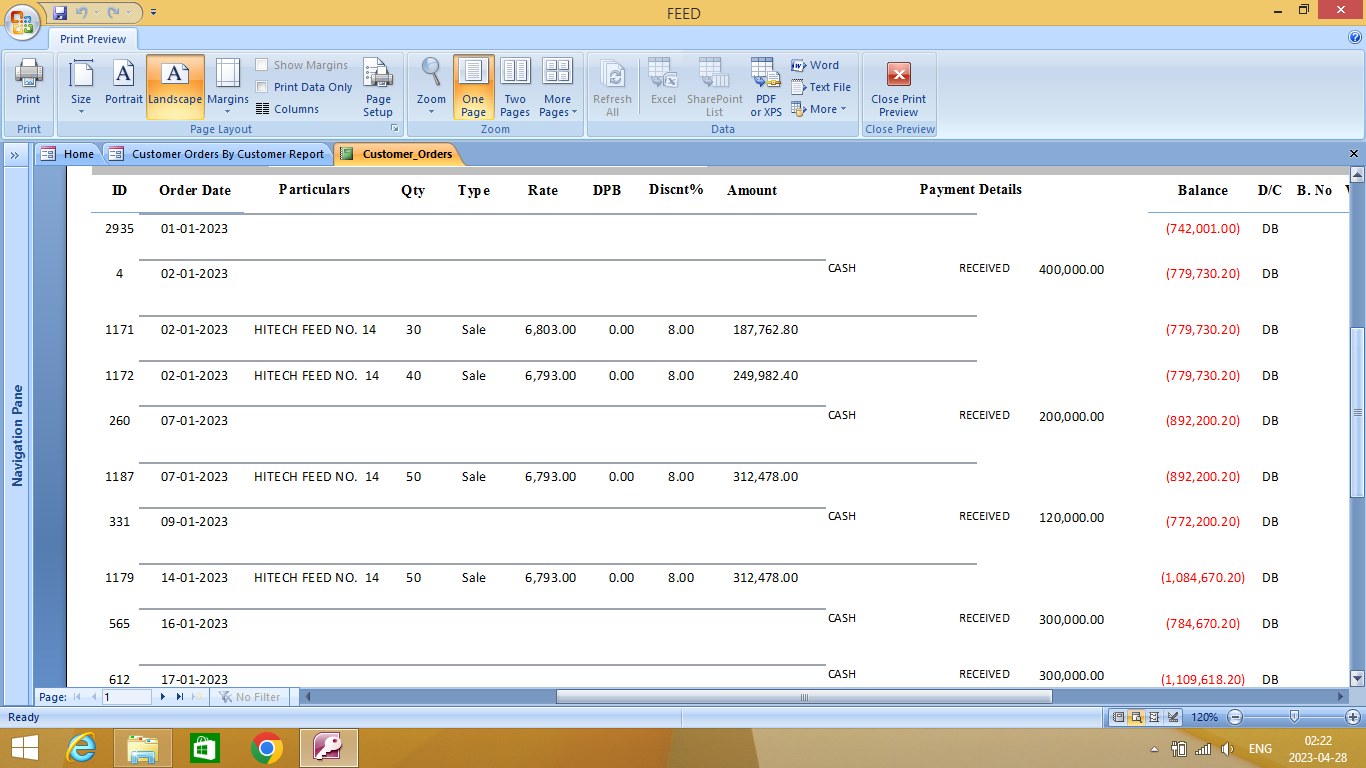The height and width of the screenshot is (768, 1366).
Task: Open Internet Explorer from taskbar
Action: pos(81,748)
